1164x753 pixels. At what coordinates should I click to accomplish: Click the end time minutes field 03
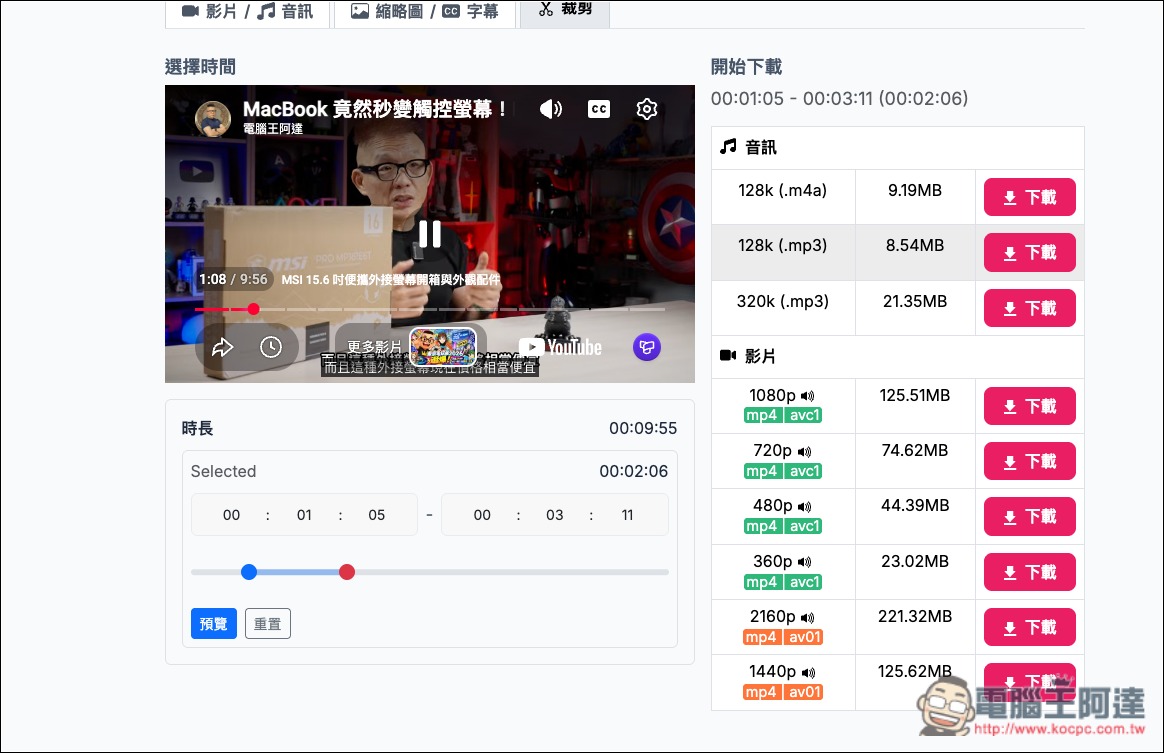(555, 515)
